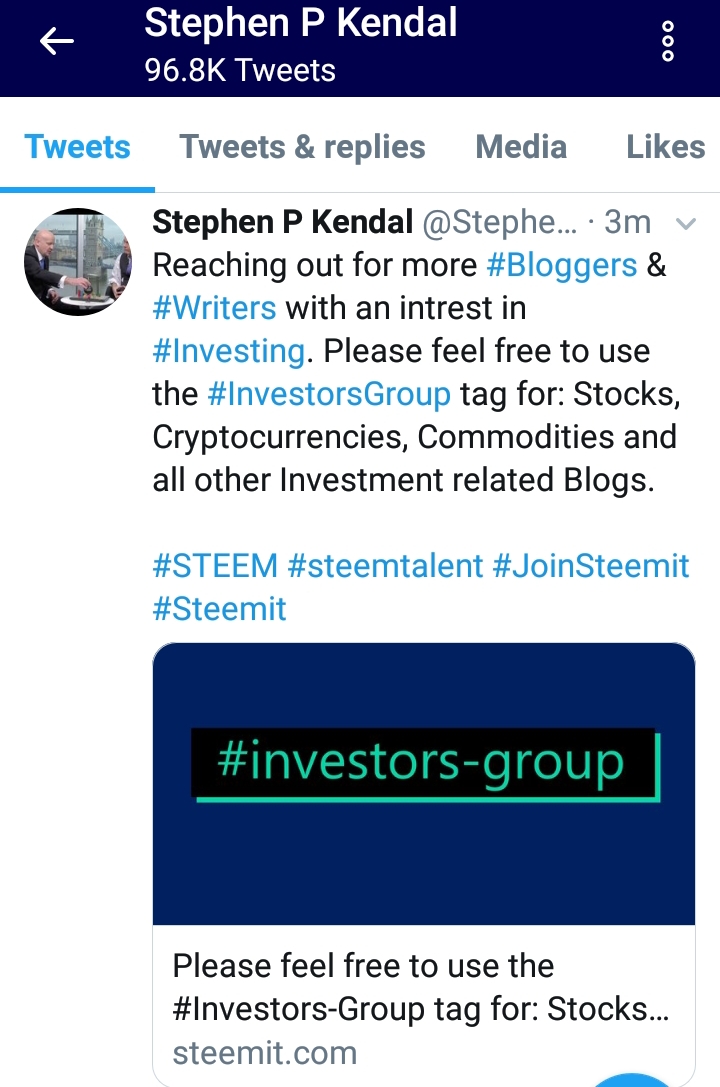Image resolution: width=720 pixels, height=1087 pixels.
Task: Open the #Steemit hashtag below #STEEM
Action: 219,609
